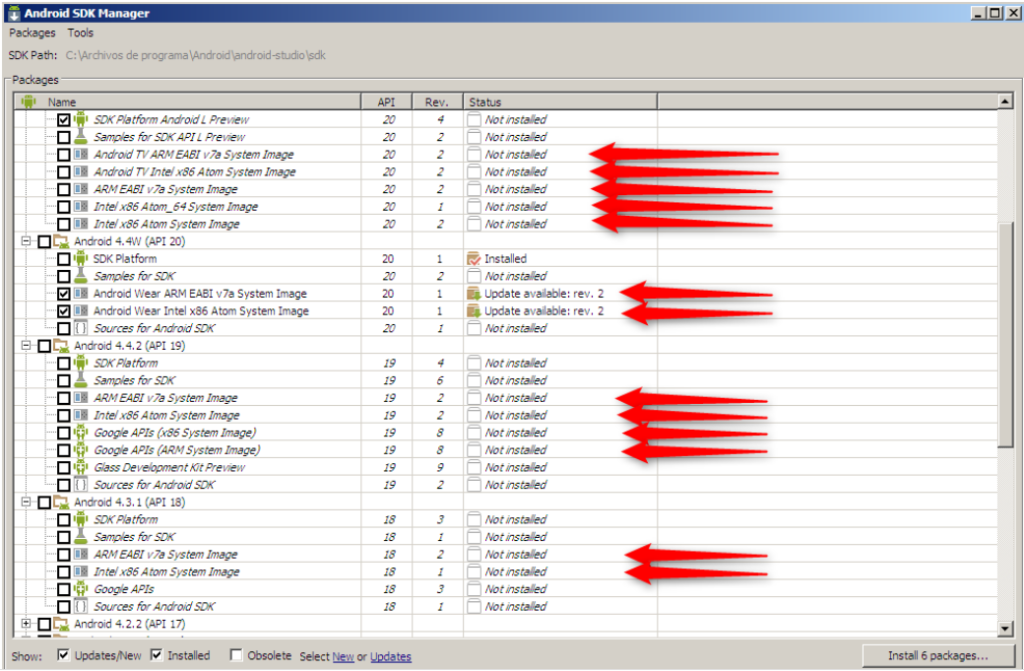The height and width of the screenshot is (671, 1024).
Task: Click the vertical scrollbar thumb
Action: pyautogui.click(x=1004, y=335)
